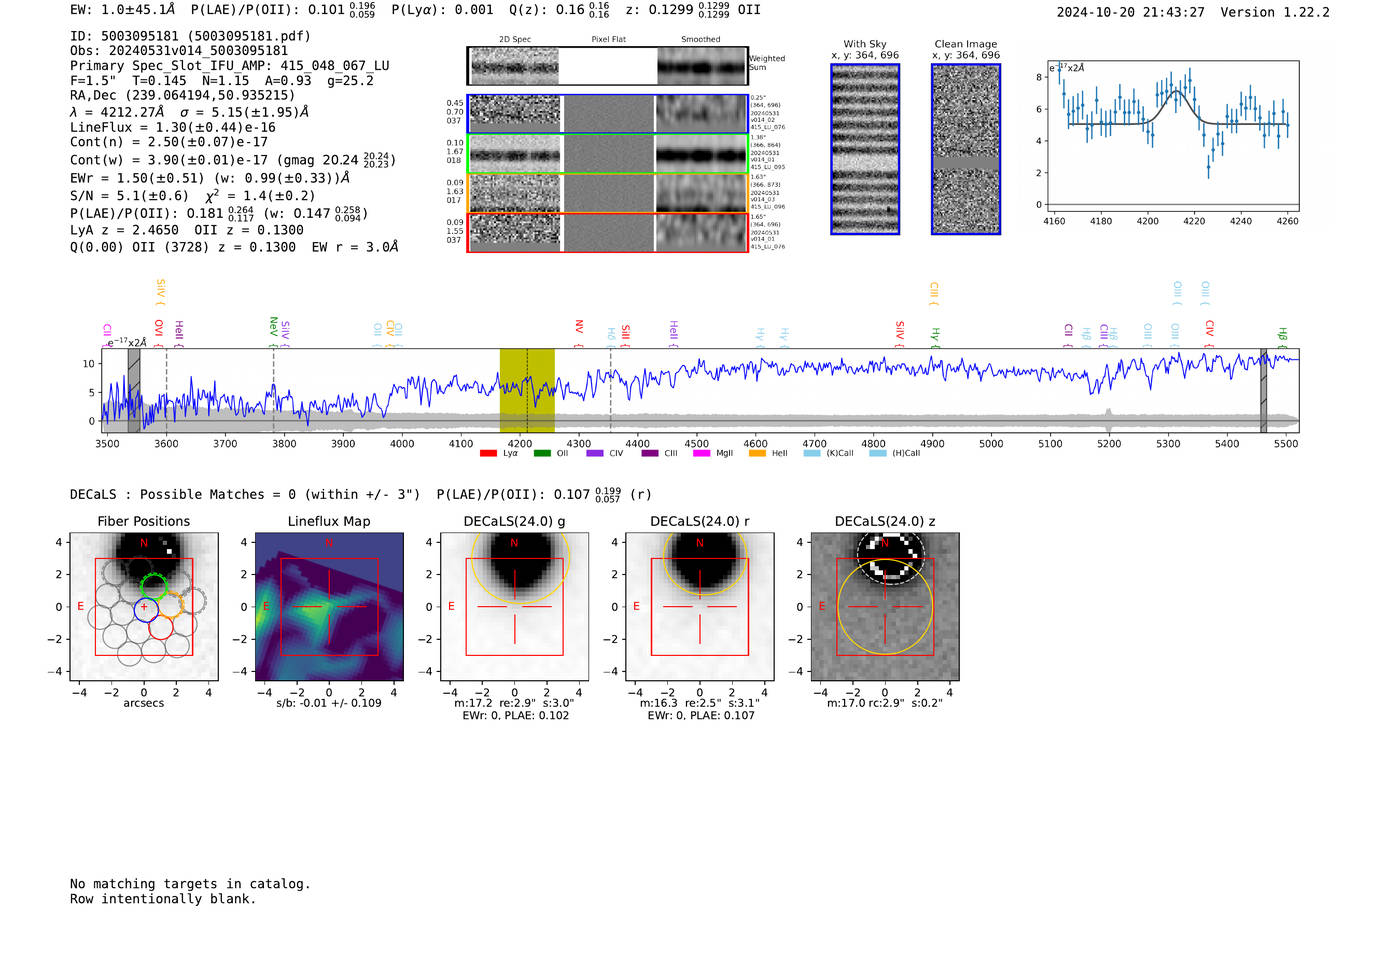Open the Weighted Sum 2D spectrum strip
Viewport: 1400px width, 953px height.
pyautogui.click(x=607, y=66)
